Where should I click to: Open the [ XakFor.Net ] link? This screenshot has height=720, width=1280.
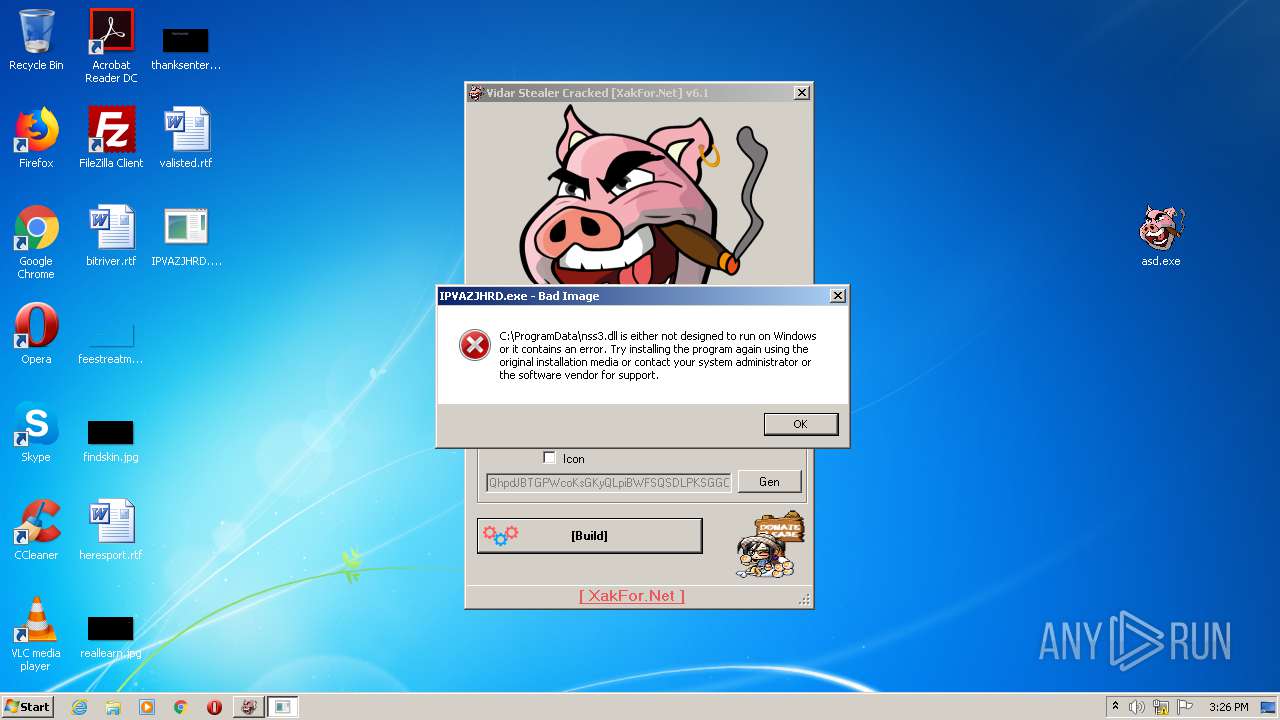632,595
